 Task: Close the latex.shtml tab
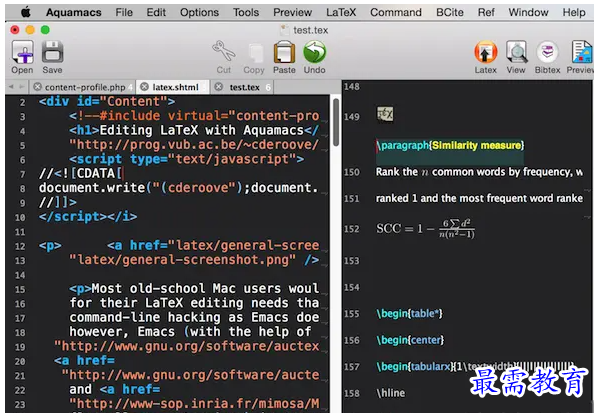tap(144, 87)
